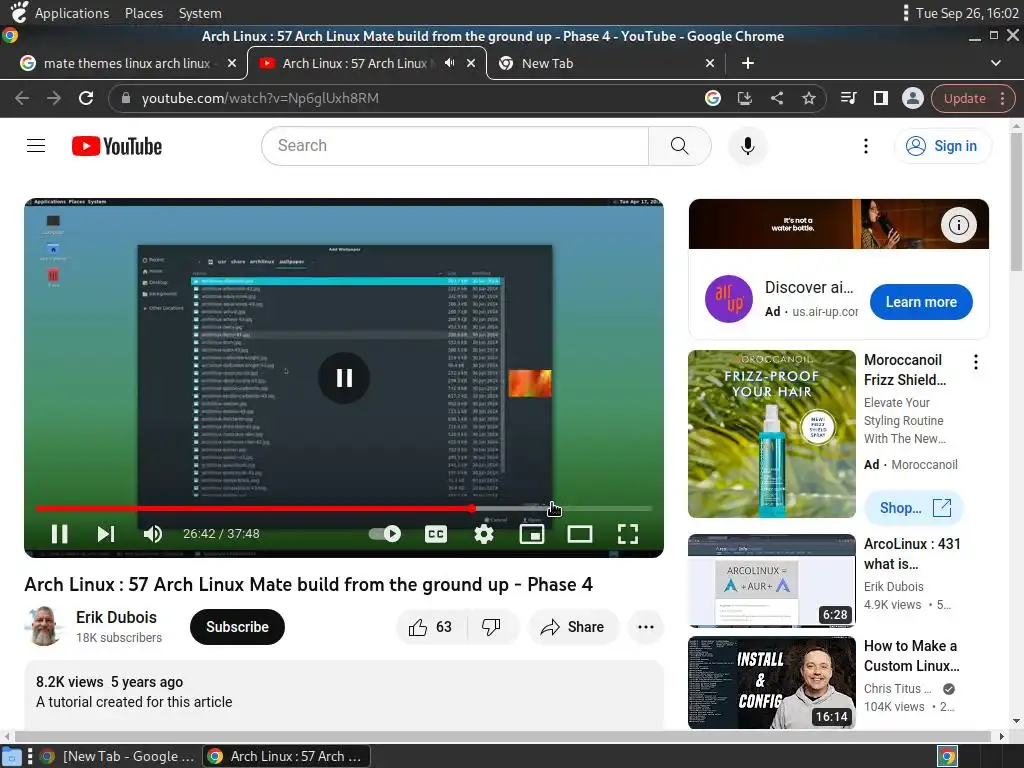
Task: Search with your voice microphone
Action: (748, 146)
